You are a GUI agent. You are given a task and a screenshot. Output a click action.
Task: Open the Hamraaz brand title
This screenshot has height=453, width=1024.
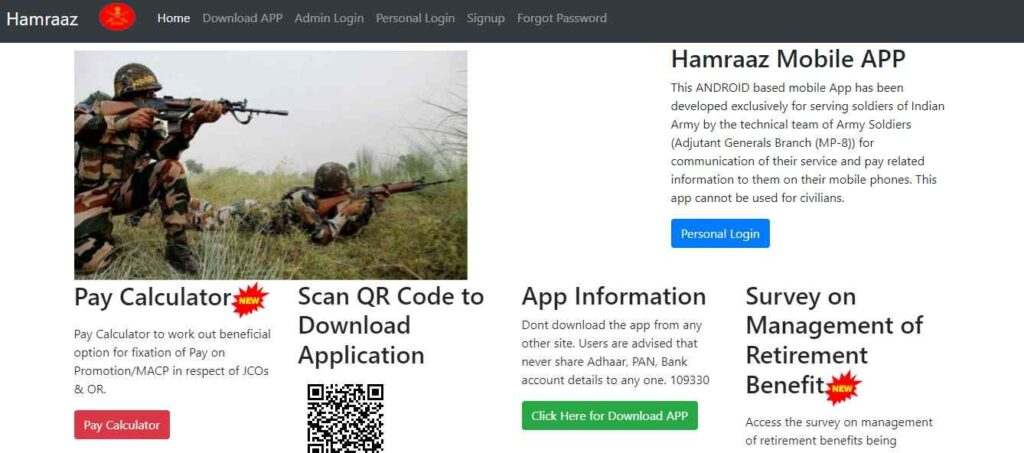coord(42,18)
